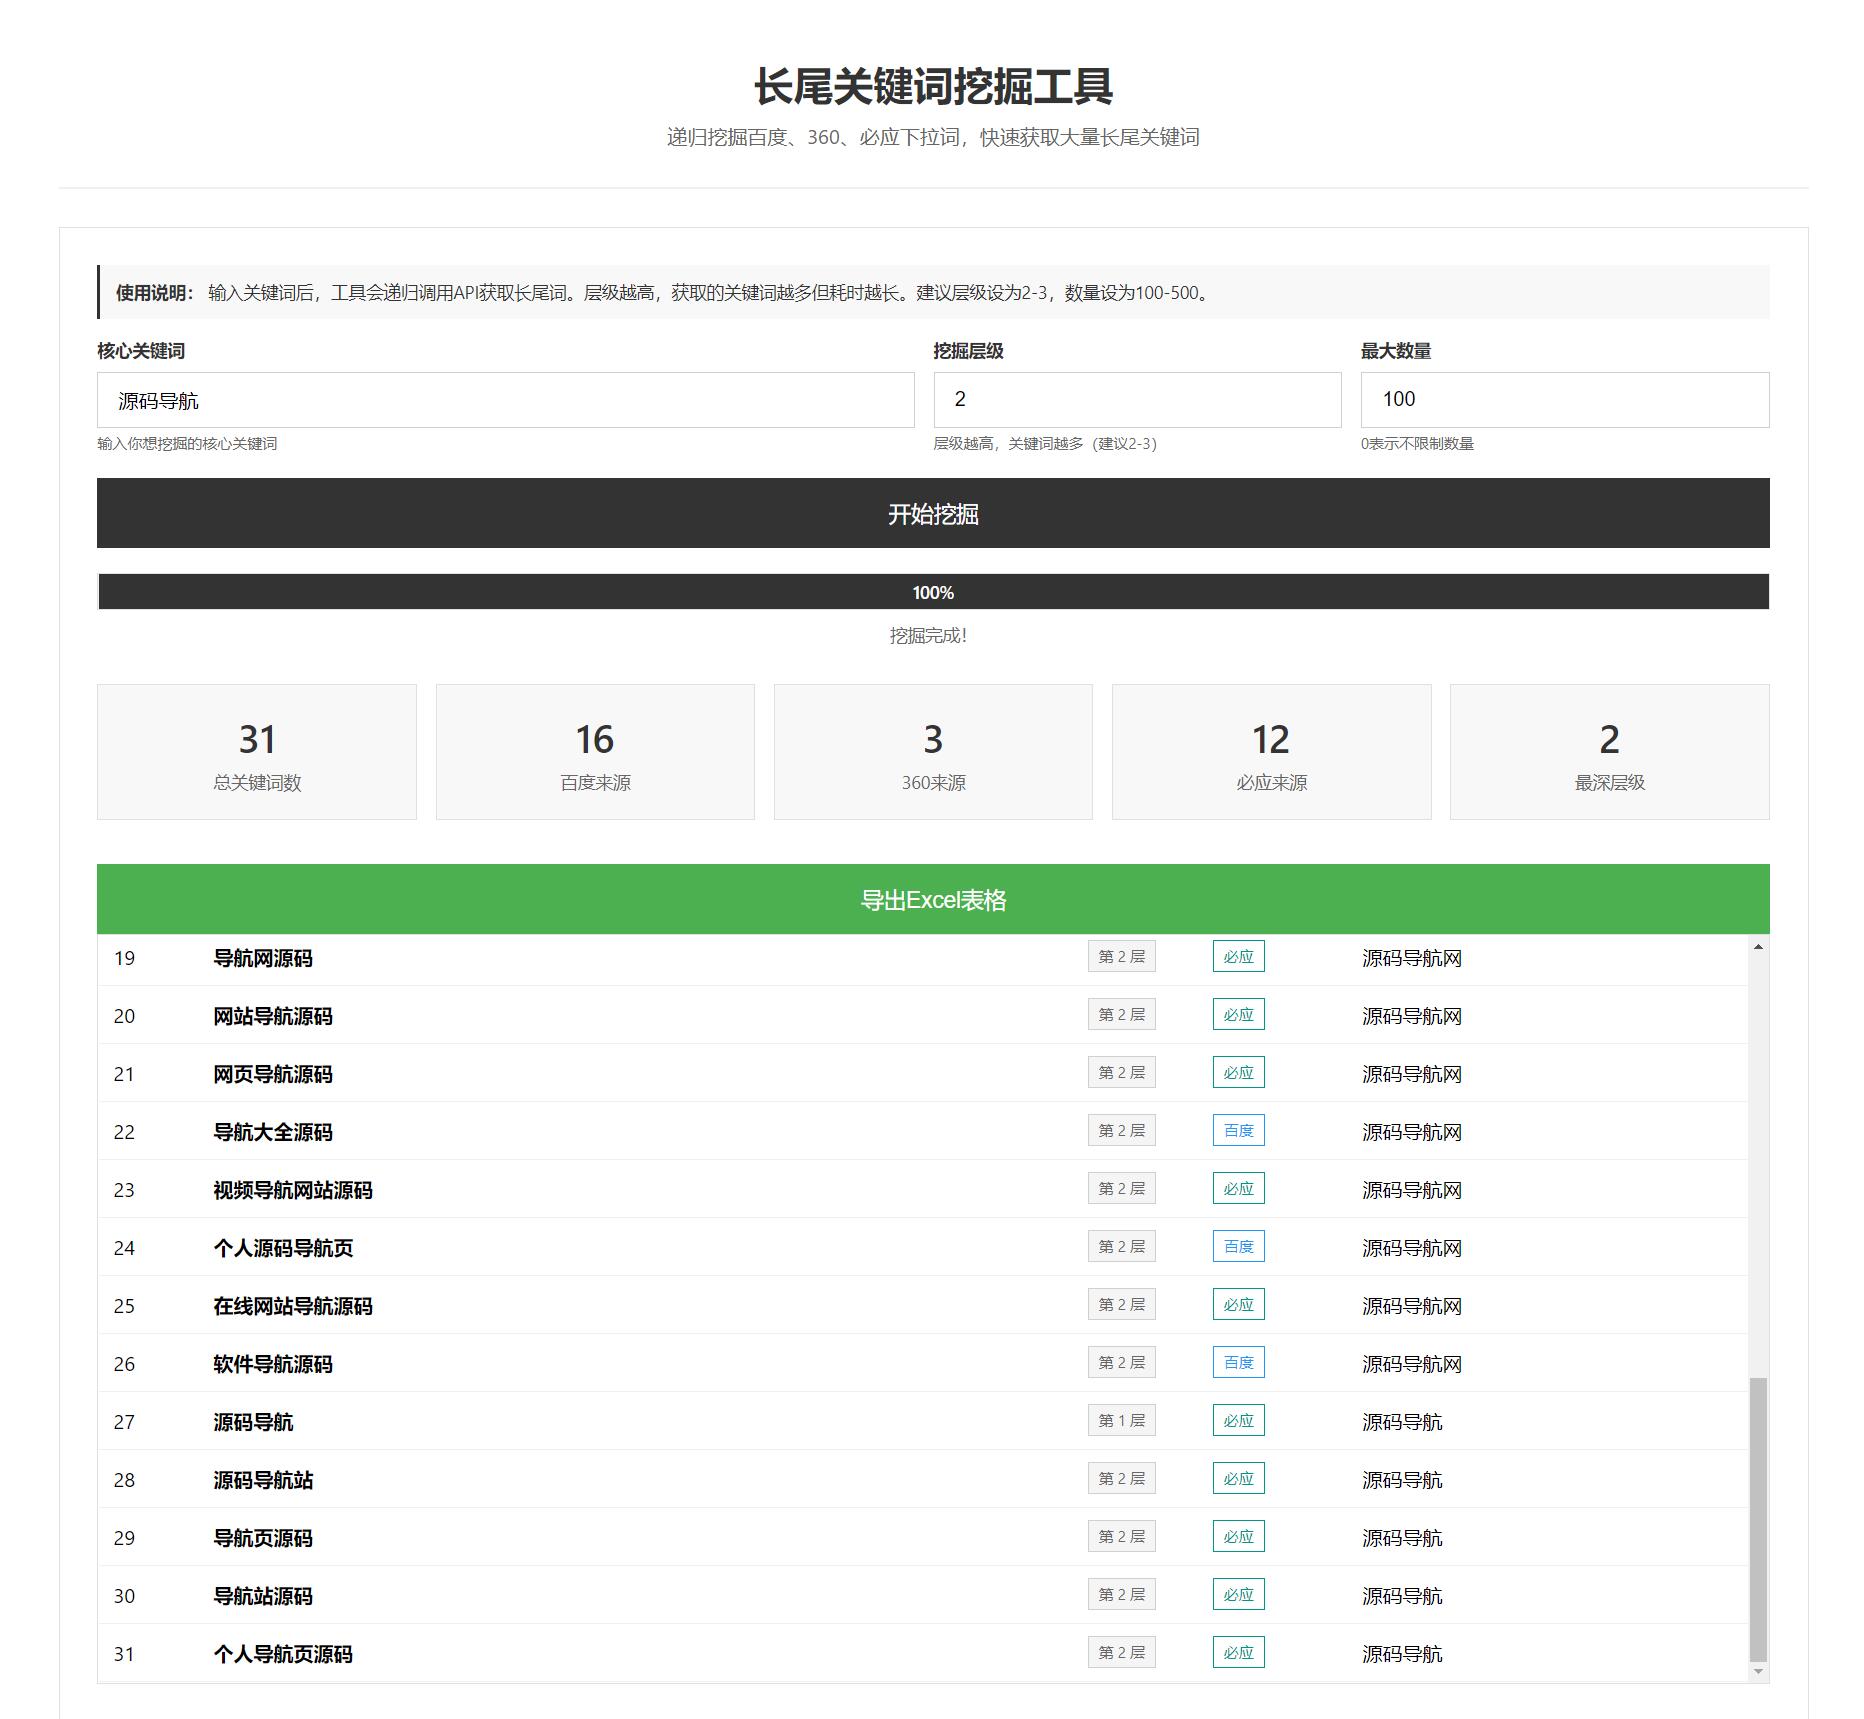This screenshot has width=1864, height=1719.
Task: Click the results list scroll-up arrow
Action: coord(1758,947)
